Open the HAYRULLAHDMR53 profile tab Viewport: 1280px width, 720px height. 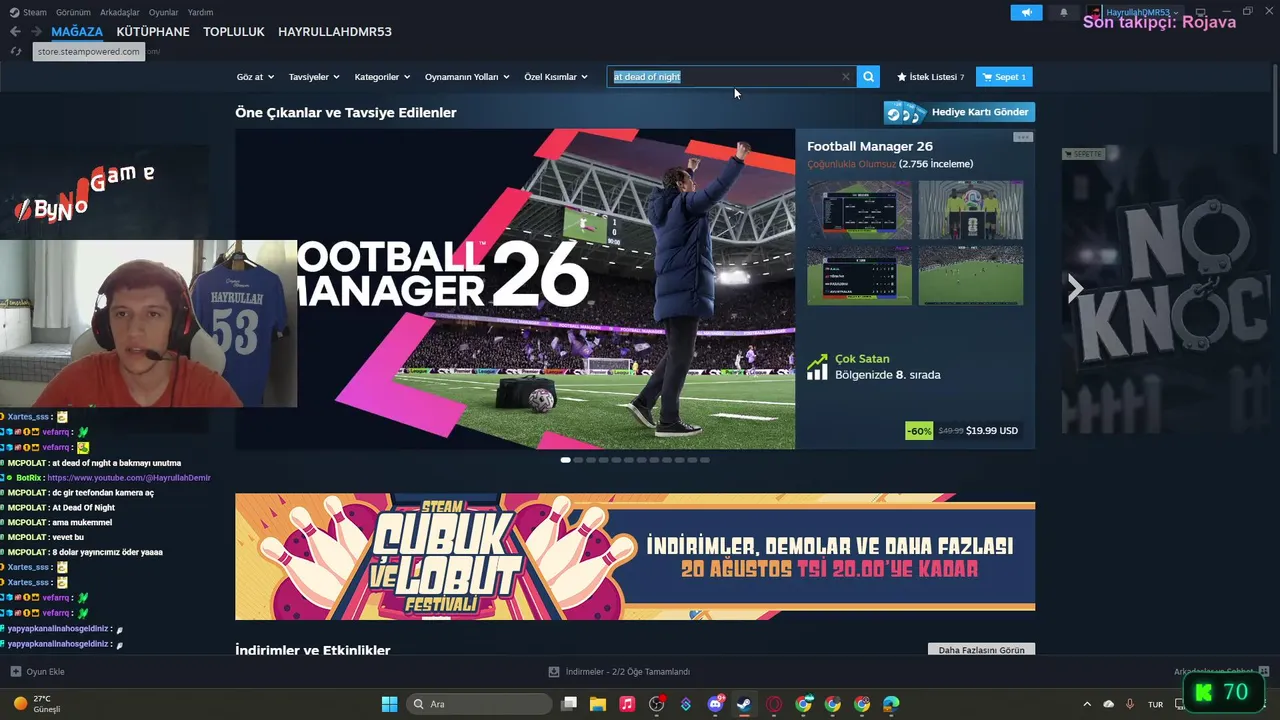click(335, 32)
